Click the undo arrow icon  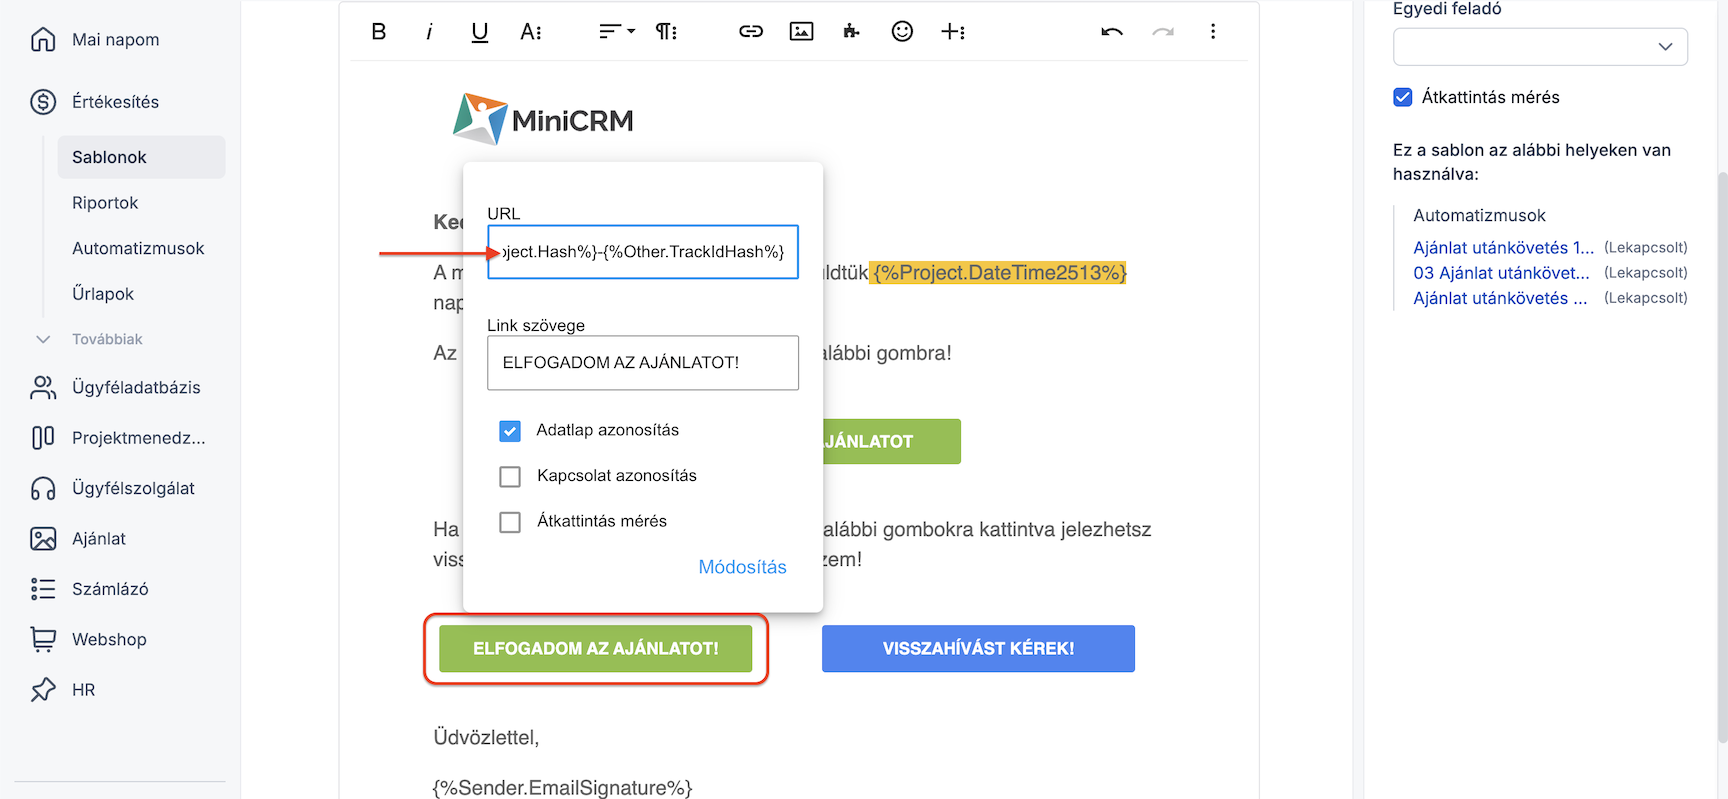(x=1112, y=32)
